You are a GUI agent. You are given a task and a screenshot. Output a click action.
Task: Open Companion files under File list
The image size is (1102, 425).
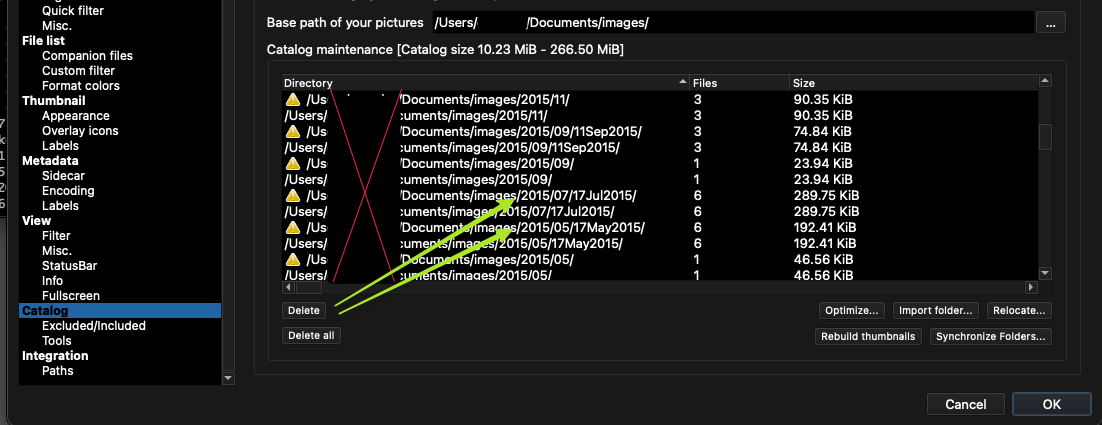pyautogui.click(x=87, y=55)
